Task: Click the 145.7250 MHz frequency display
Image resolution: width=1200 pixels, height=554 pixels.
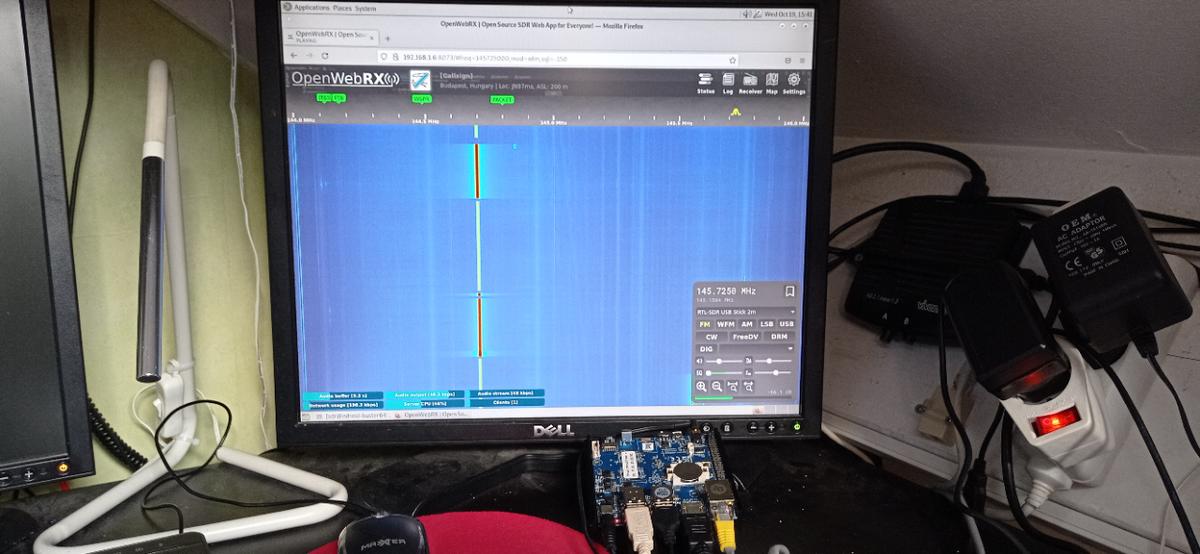Action: coord(726,291)
